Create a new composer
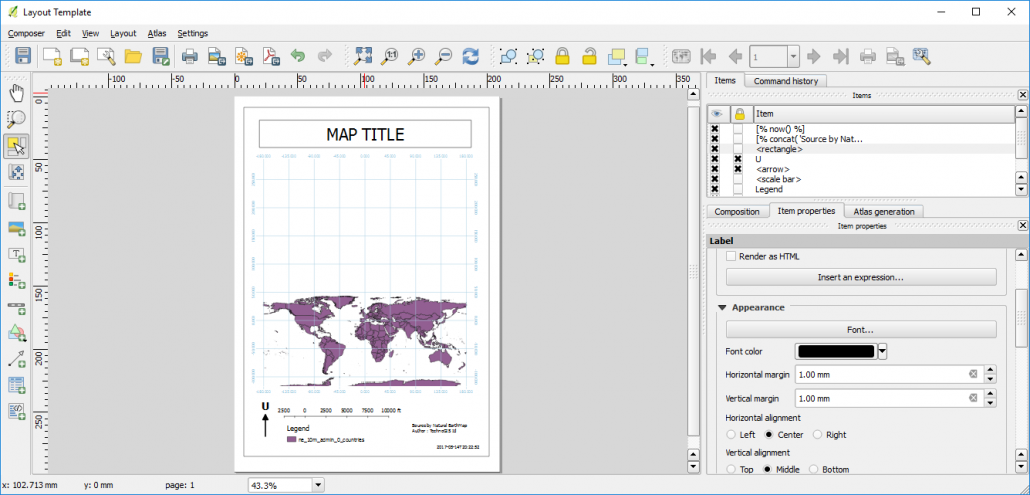 point(52,56)
